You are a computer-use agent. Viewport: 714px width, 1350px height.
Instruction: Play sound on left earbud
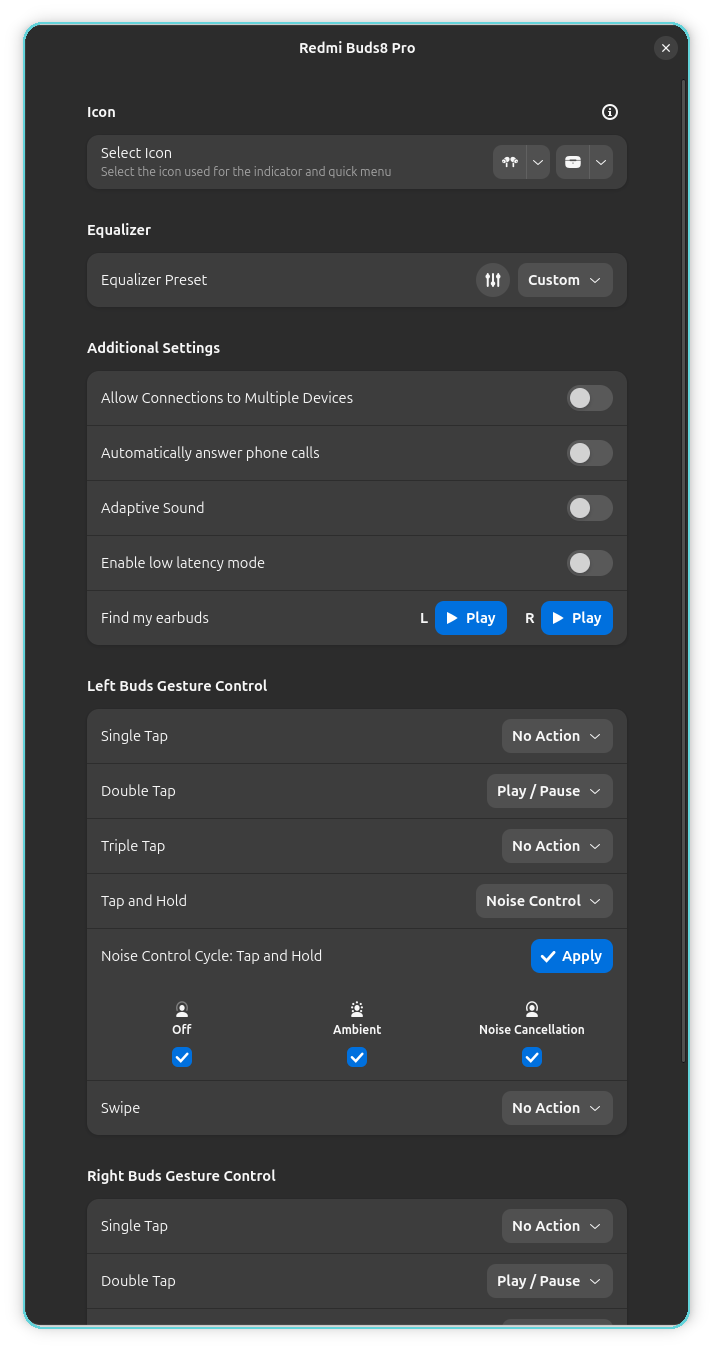(471, 618)
